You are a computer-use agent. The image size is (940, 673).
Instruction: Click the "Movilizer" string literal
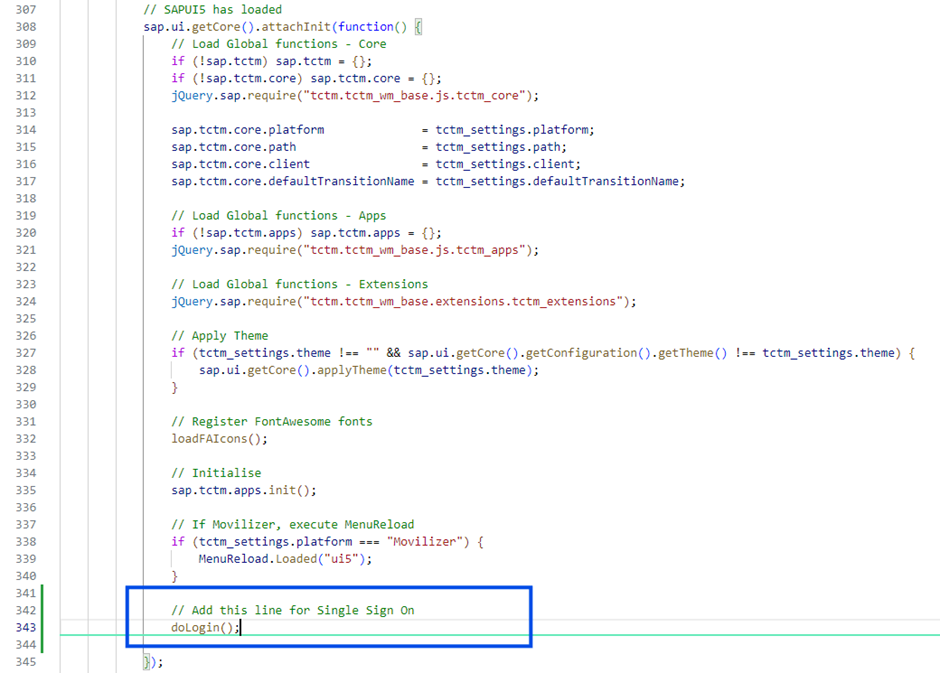pyautogui.click(x=432, y=541)
